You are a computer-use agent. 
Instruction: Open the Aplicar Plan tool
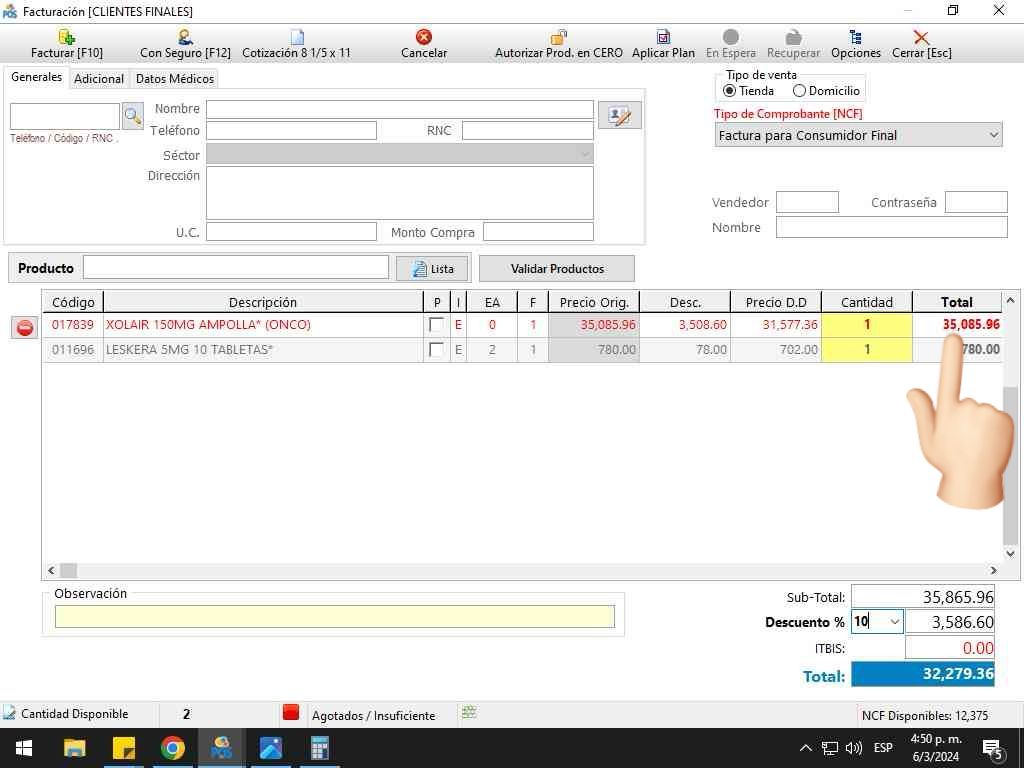tap(663, 38)
